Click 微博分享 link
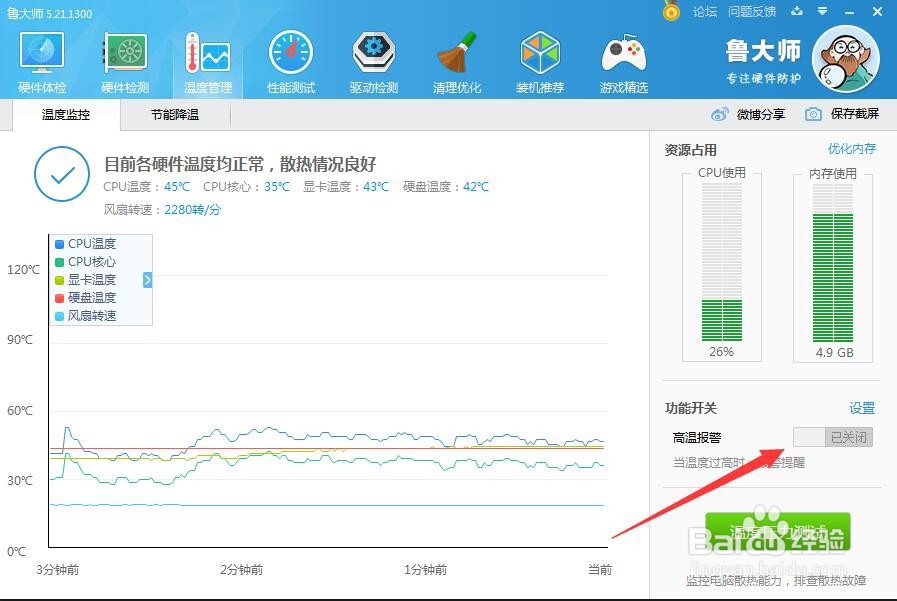The height and width of the screenshot is (601, 897). coord(761,114)
